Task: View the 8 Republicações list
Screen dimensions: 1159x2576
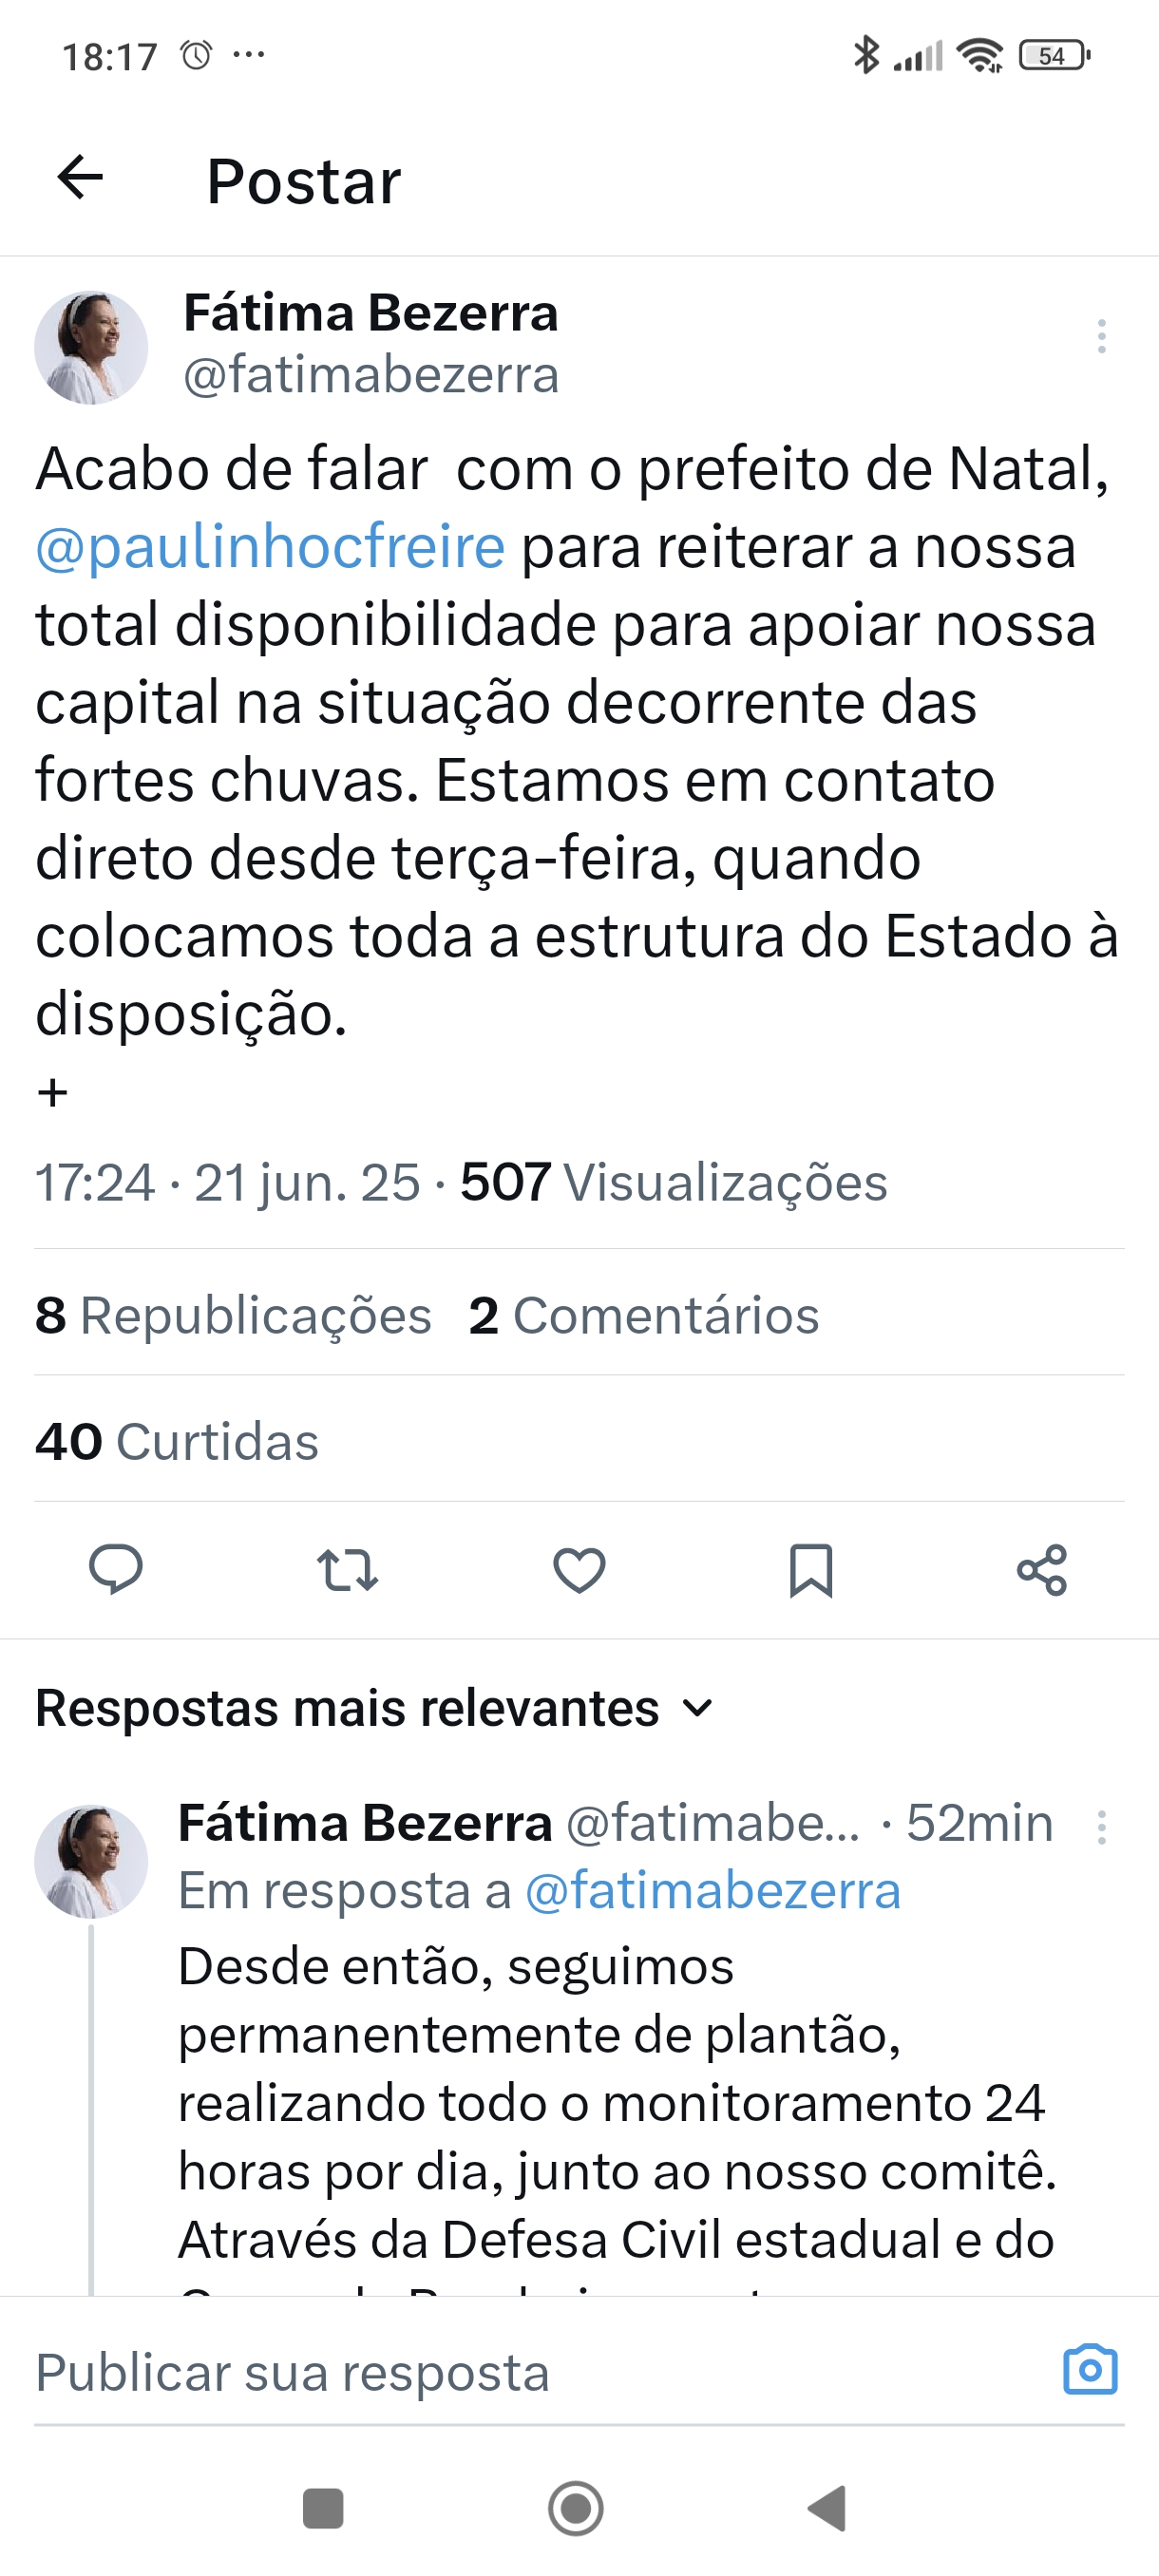Action: 233,1315
